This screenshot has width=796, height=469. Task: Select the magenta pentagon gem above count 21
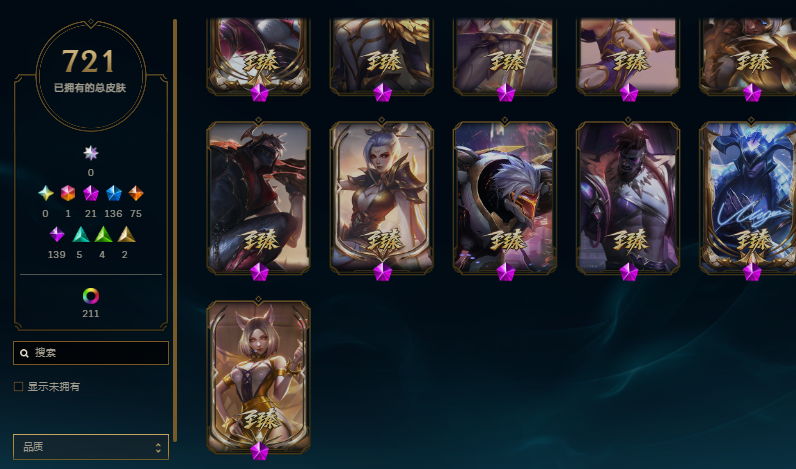click(x=90, y=193)
